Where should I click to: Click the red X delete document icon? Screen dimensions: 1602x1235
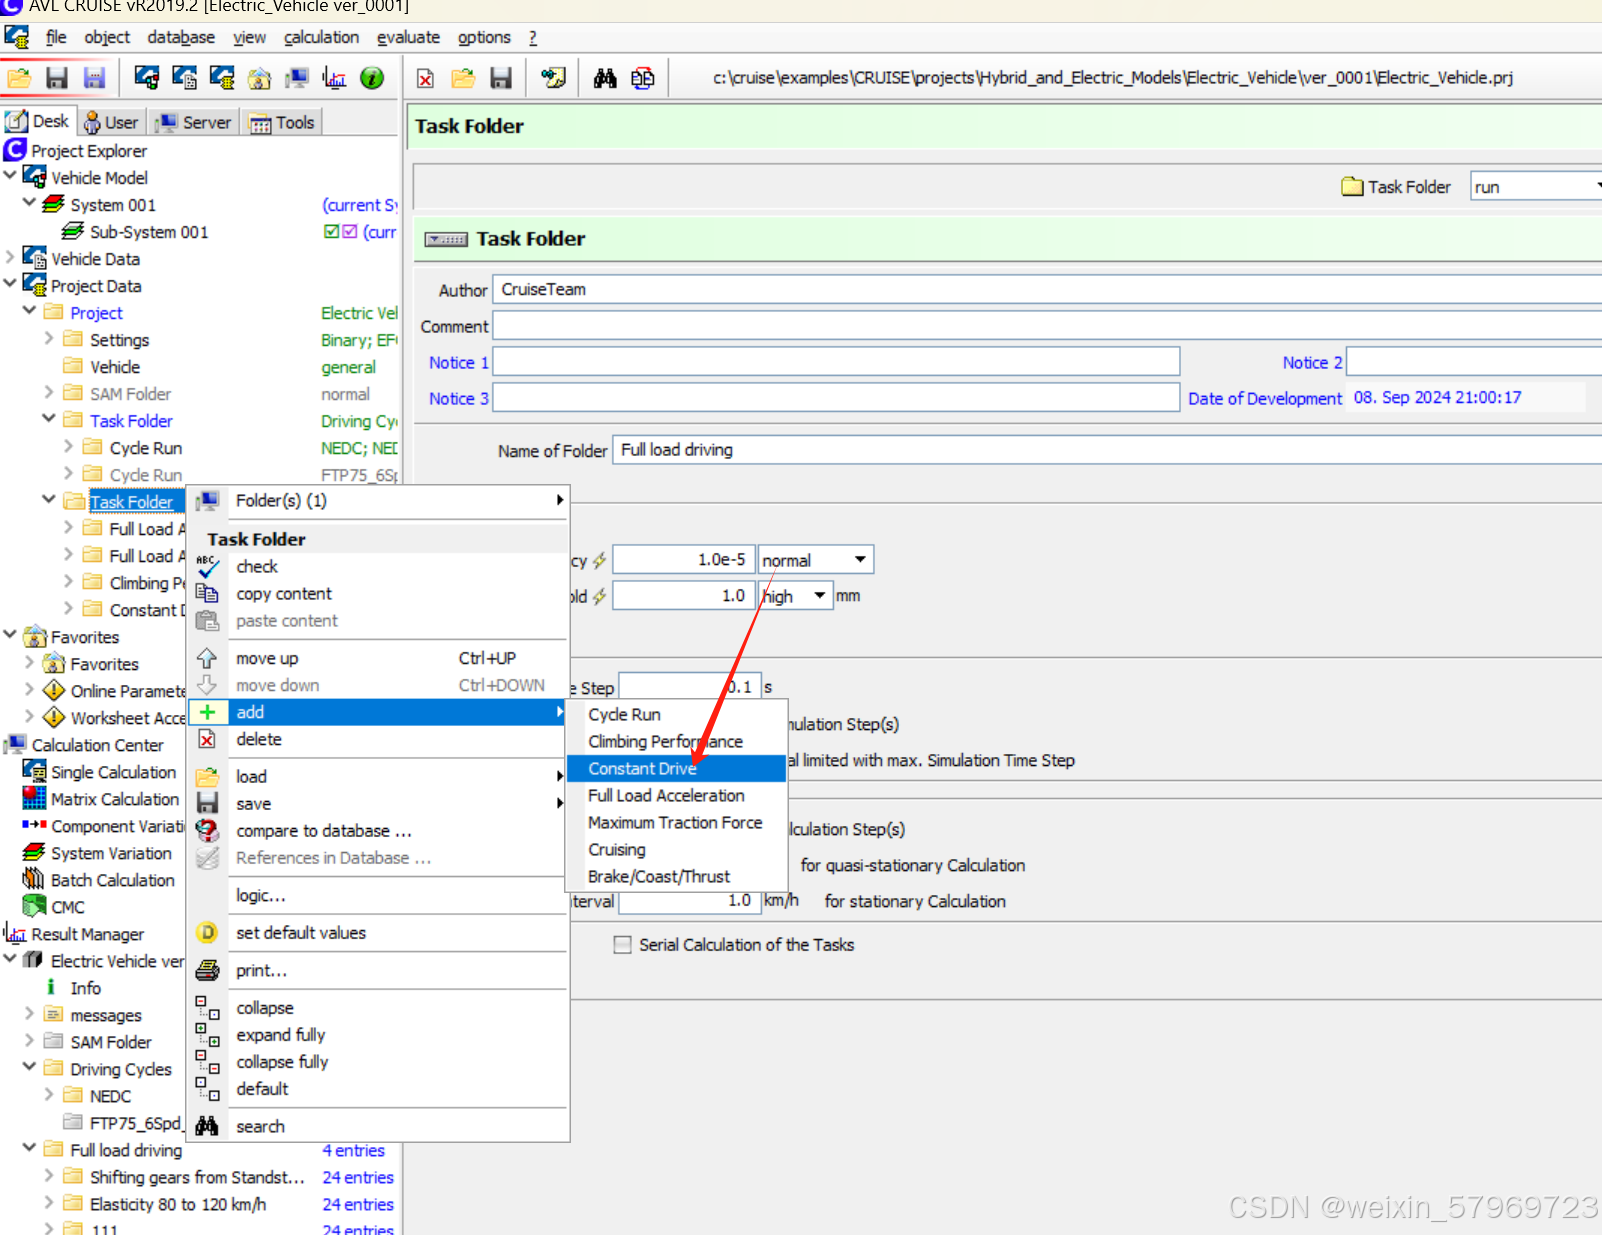pos(425,78)
